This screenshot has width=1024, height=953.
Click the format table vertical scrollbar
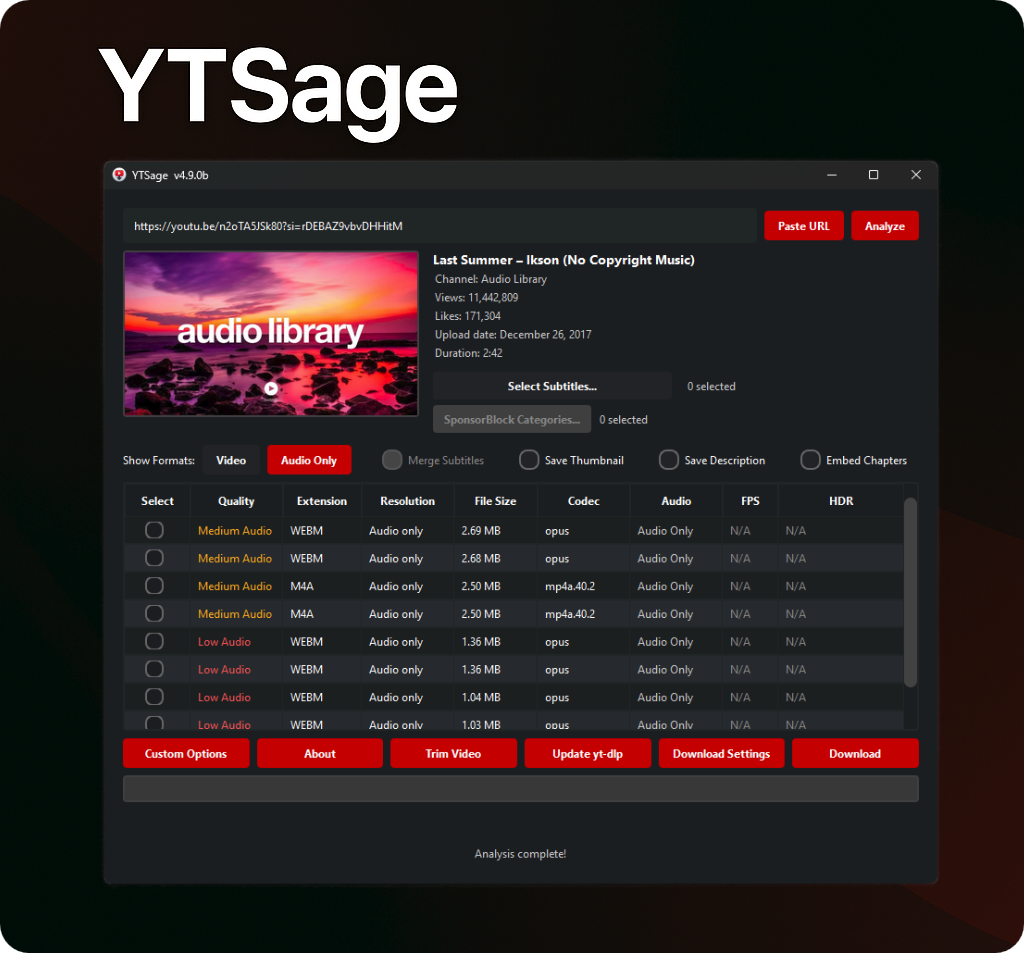coord(910,592)
